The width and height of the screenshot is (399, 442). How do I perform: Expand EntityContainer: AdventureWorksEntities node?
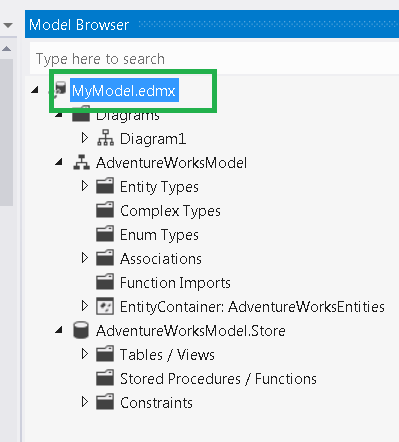[x=85, y=306]
